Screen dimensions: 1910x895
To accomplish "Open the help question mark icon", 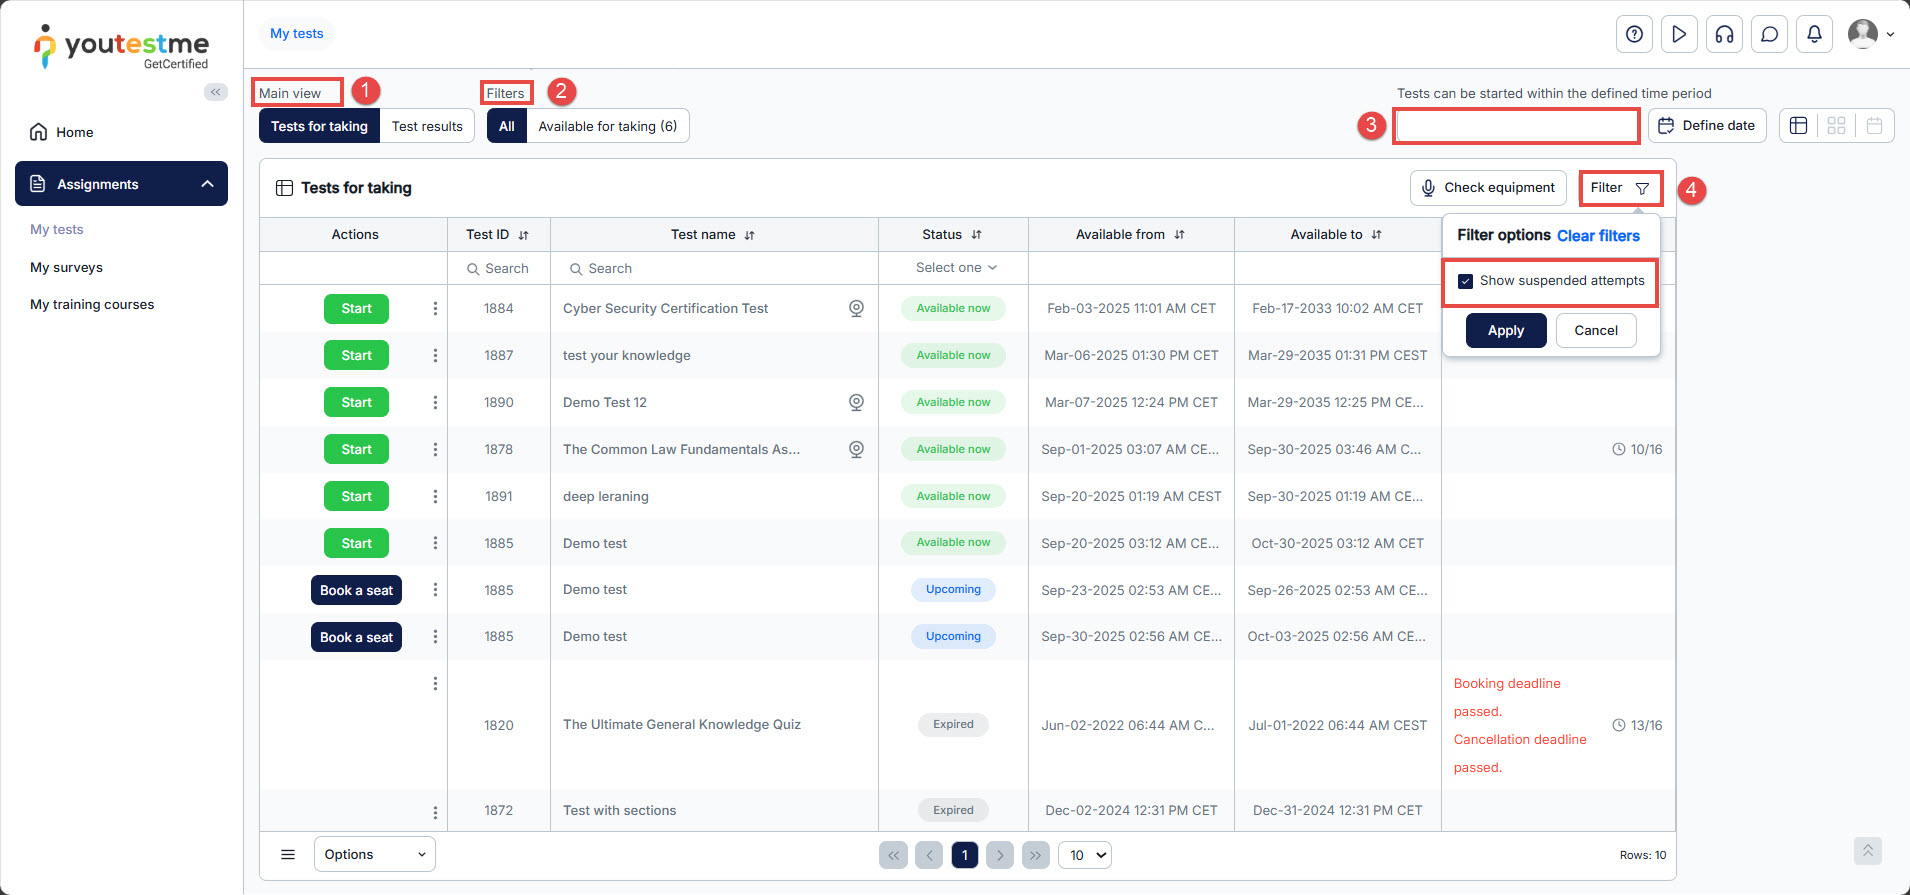I will click(1634, 34).
